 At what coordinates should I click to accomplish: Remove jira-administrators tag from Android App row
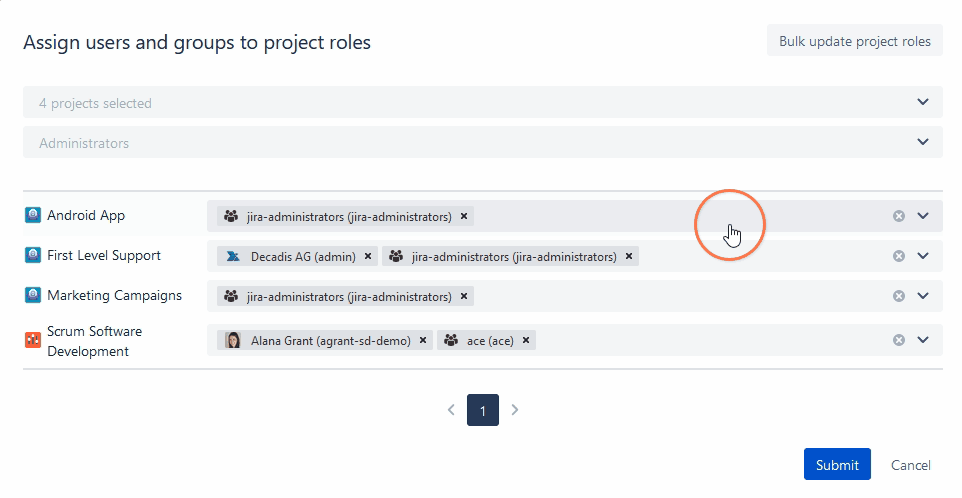(x=464, y=216)
